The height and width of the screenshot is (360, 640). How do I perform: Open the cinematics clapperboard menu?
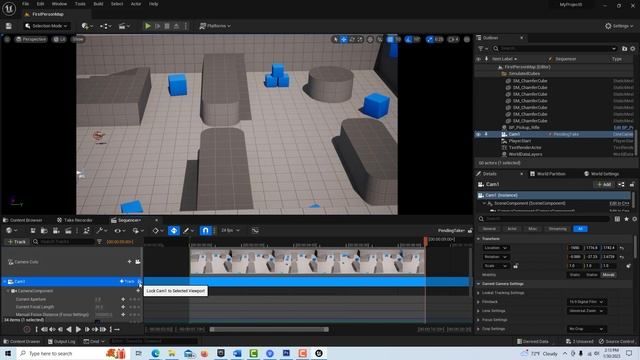[124, 26]
